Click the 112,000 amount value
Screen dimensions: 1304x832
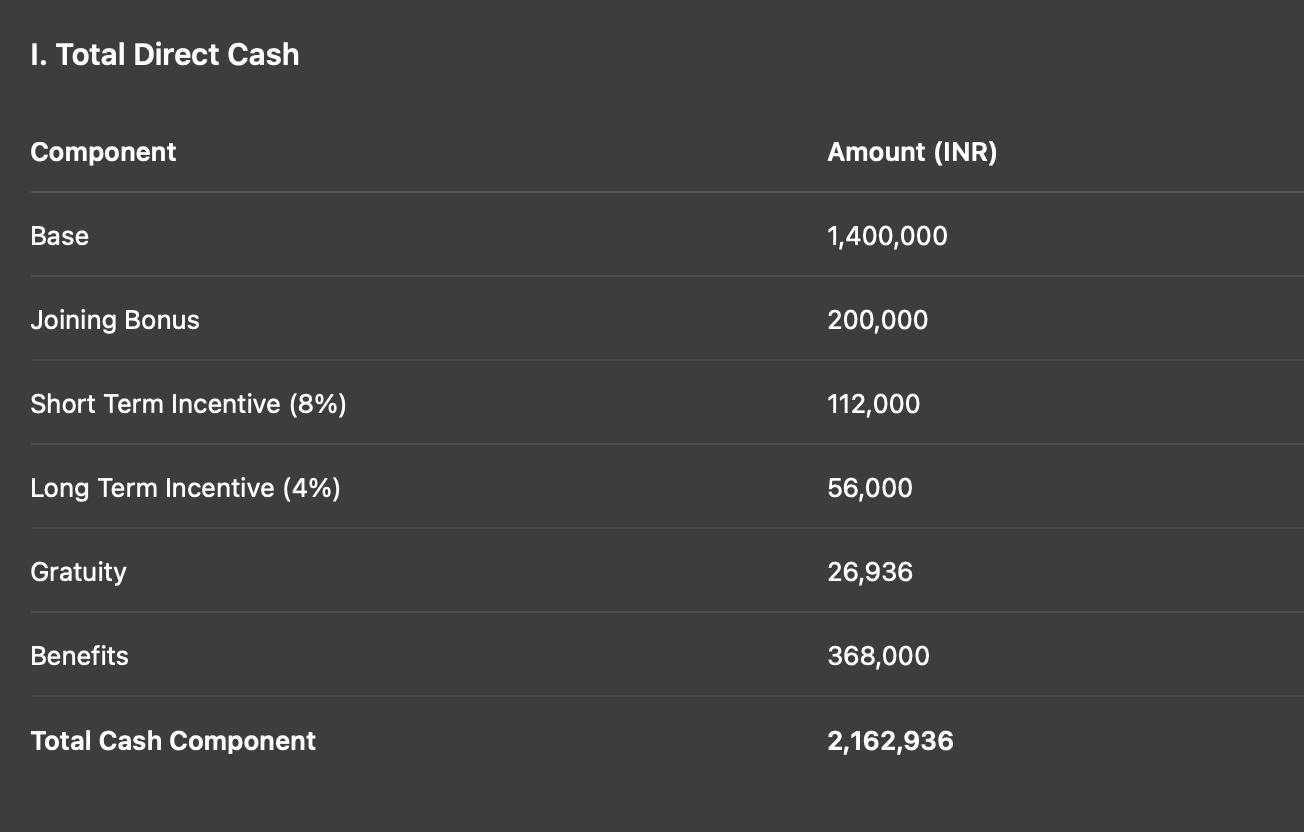click(873, 404)
